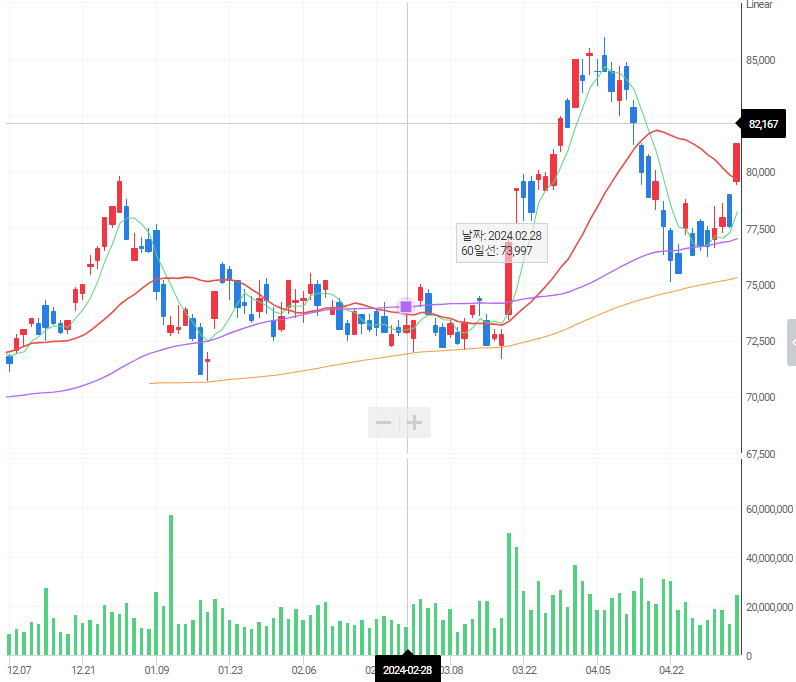
Task: Click the 12.07 date axis label
Action: point(19,670)
